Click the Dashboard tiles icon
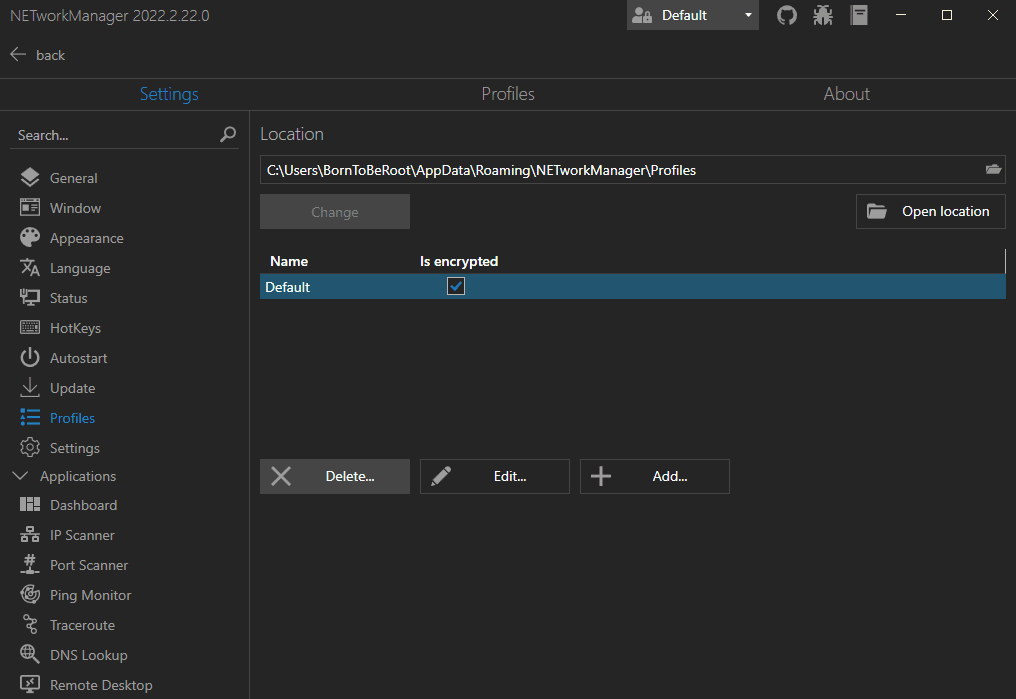Image resolution: width=1016 pixels, height=699 pixels. tap(30, 505)
